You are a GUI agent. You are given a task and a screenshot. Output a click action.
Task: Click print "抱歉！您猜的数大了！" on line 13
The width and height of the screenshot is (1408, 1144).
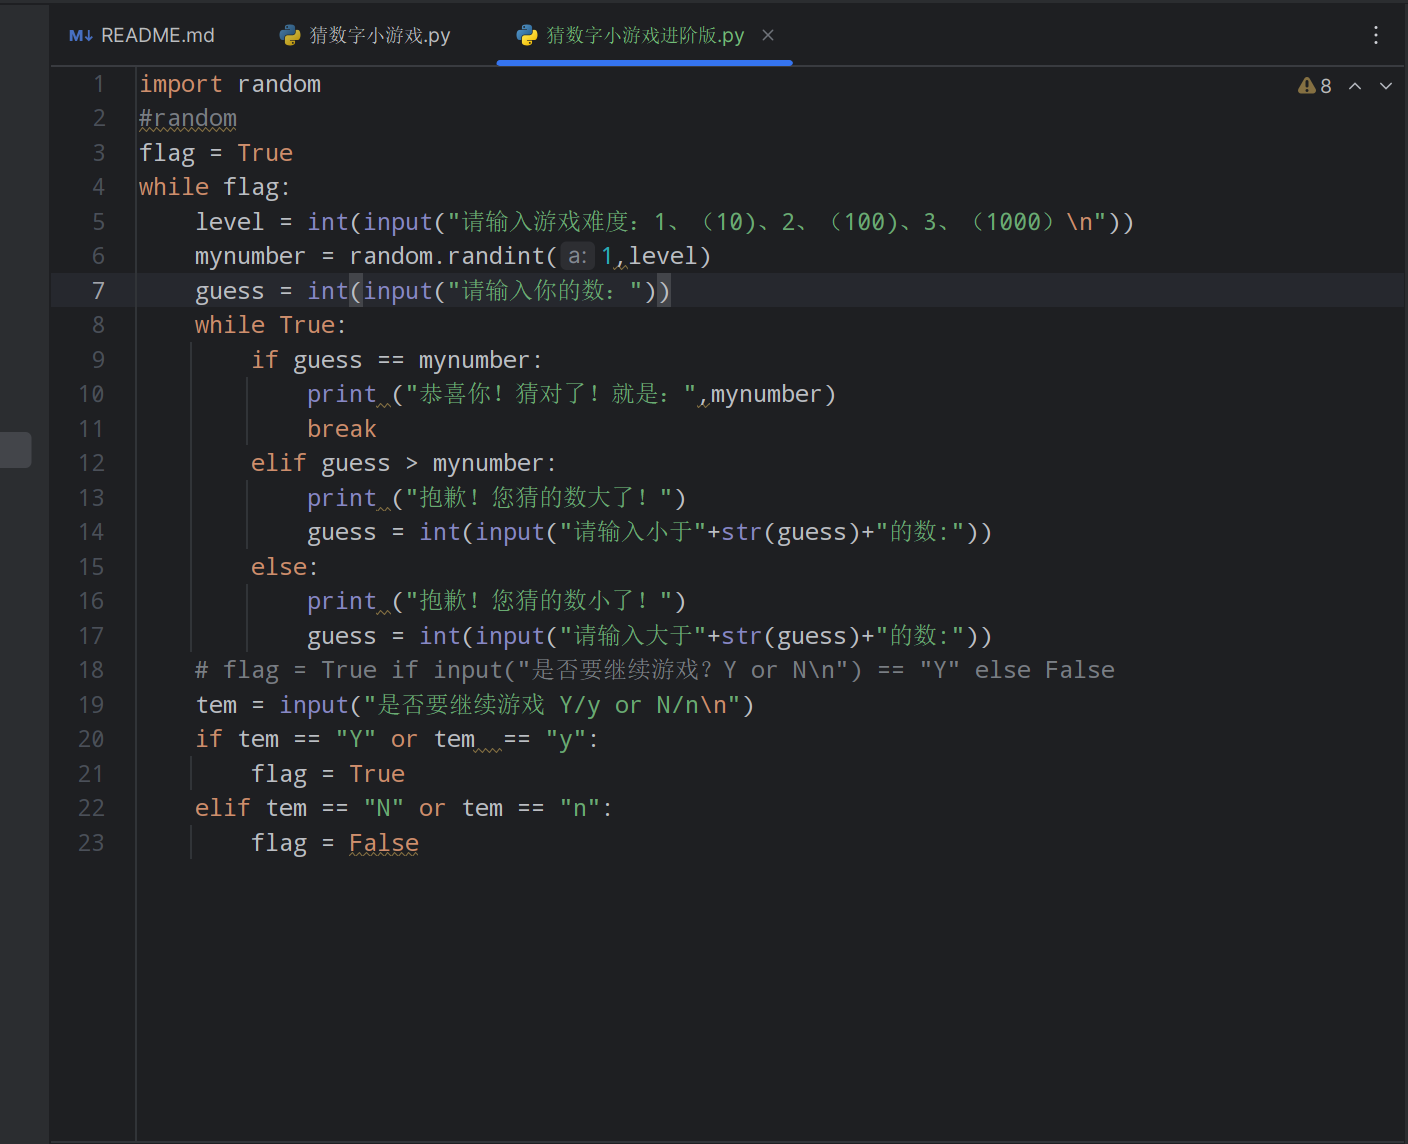click(x=496, y=498)
